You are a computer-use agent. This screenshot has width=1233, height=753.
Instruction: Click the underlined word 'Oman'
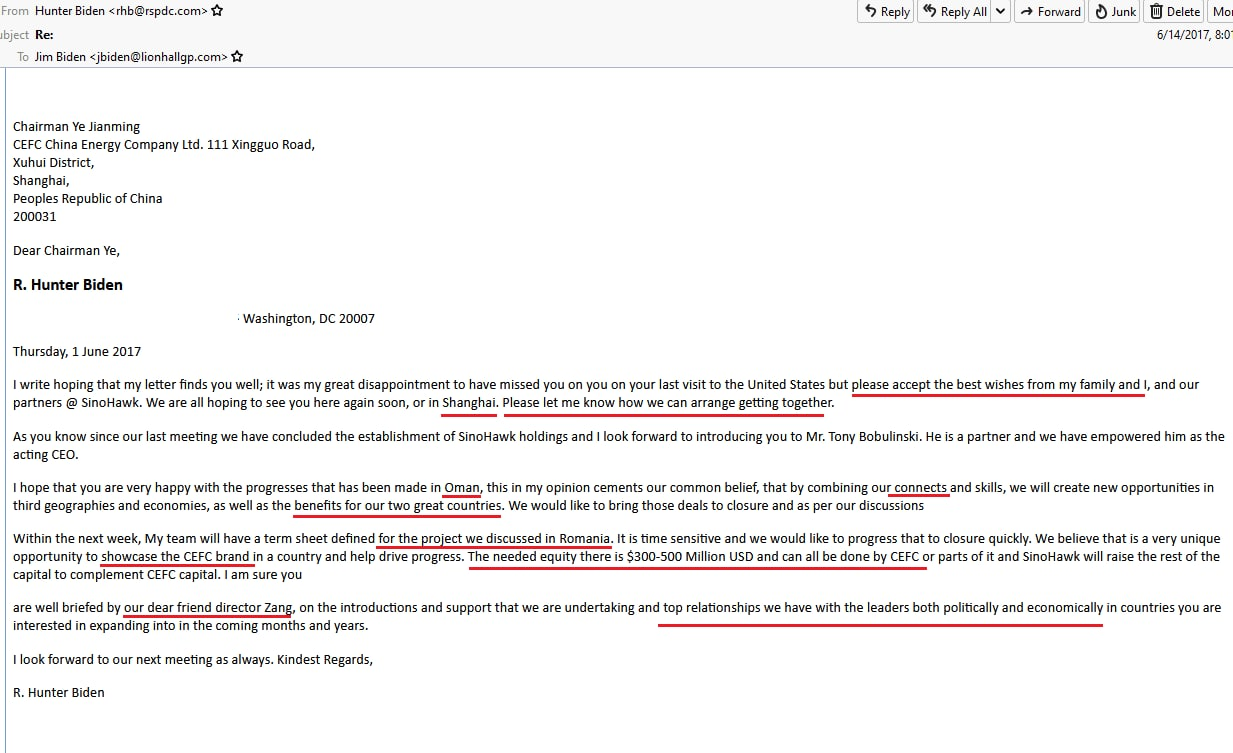pos(462,488)
